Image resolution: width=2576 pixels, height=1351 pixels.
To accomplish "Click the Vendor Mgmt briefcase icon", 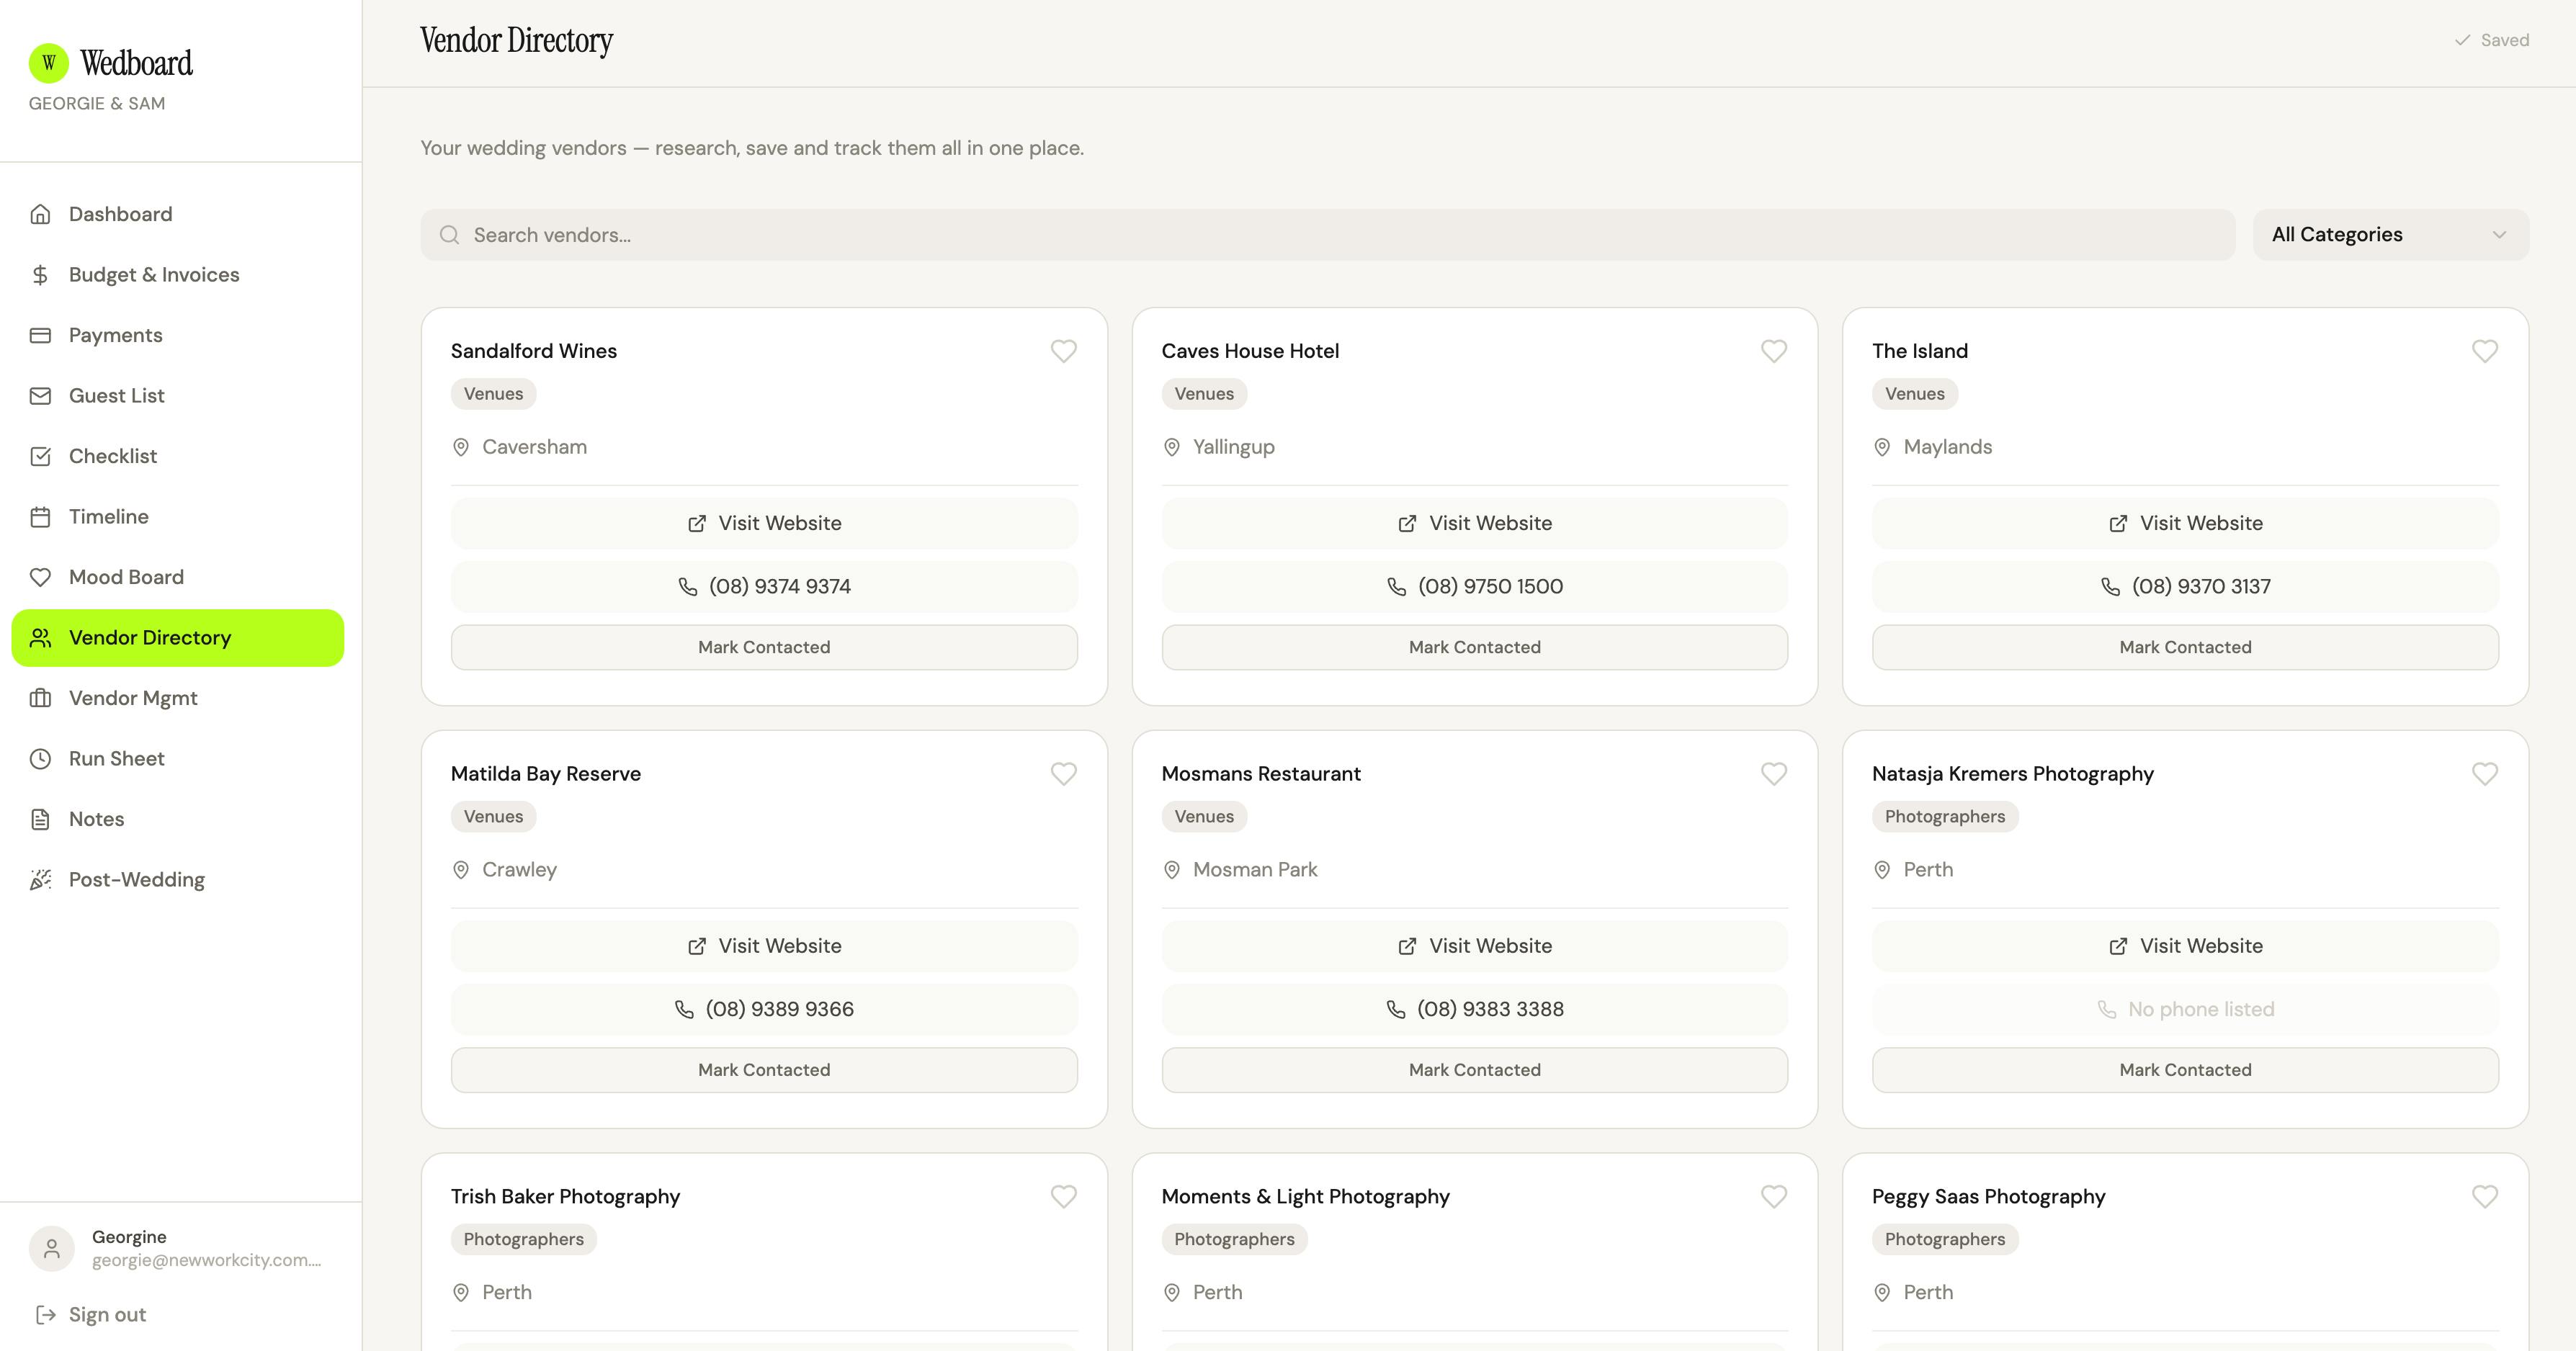I will tap(40, 698).
